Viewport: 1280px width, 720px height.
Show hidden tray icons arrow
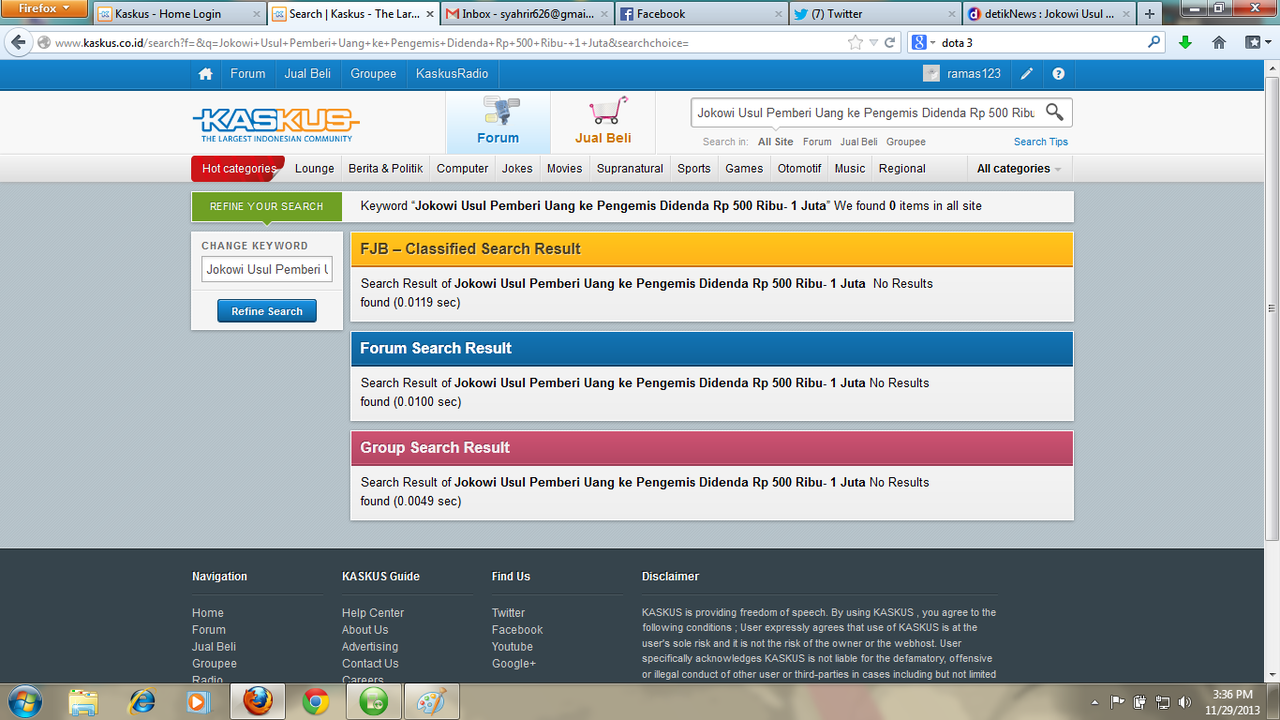tap(1096, 702)
